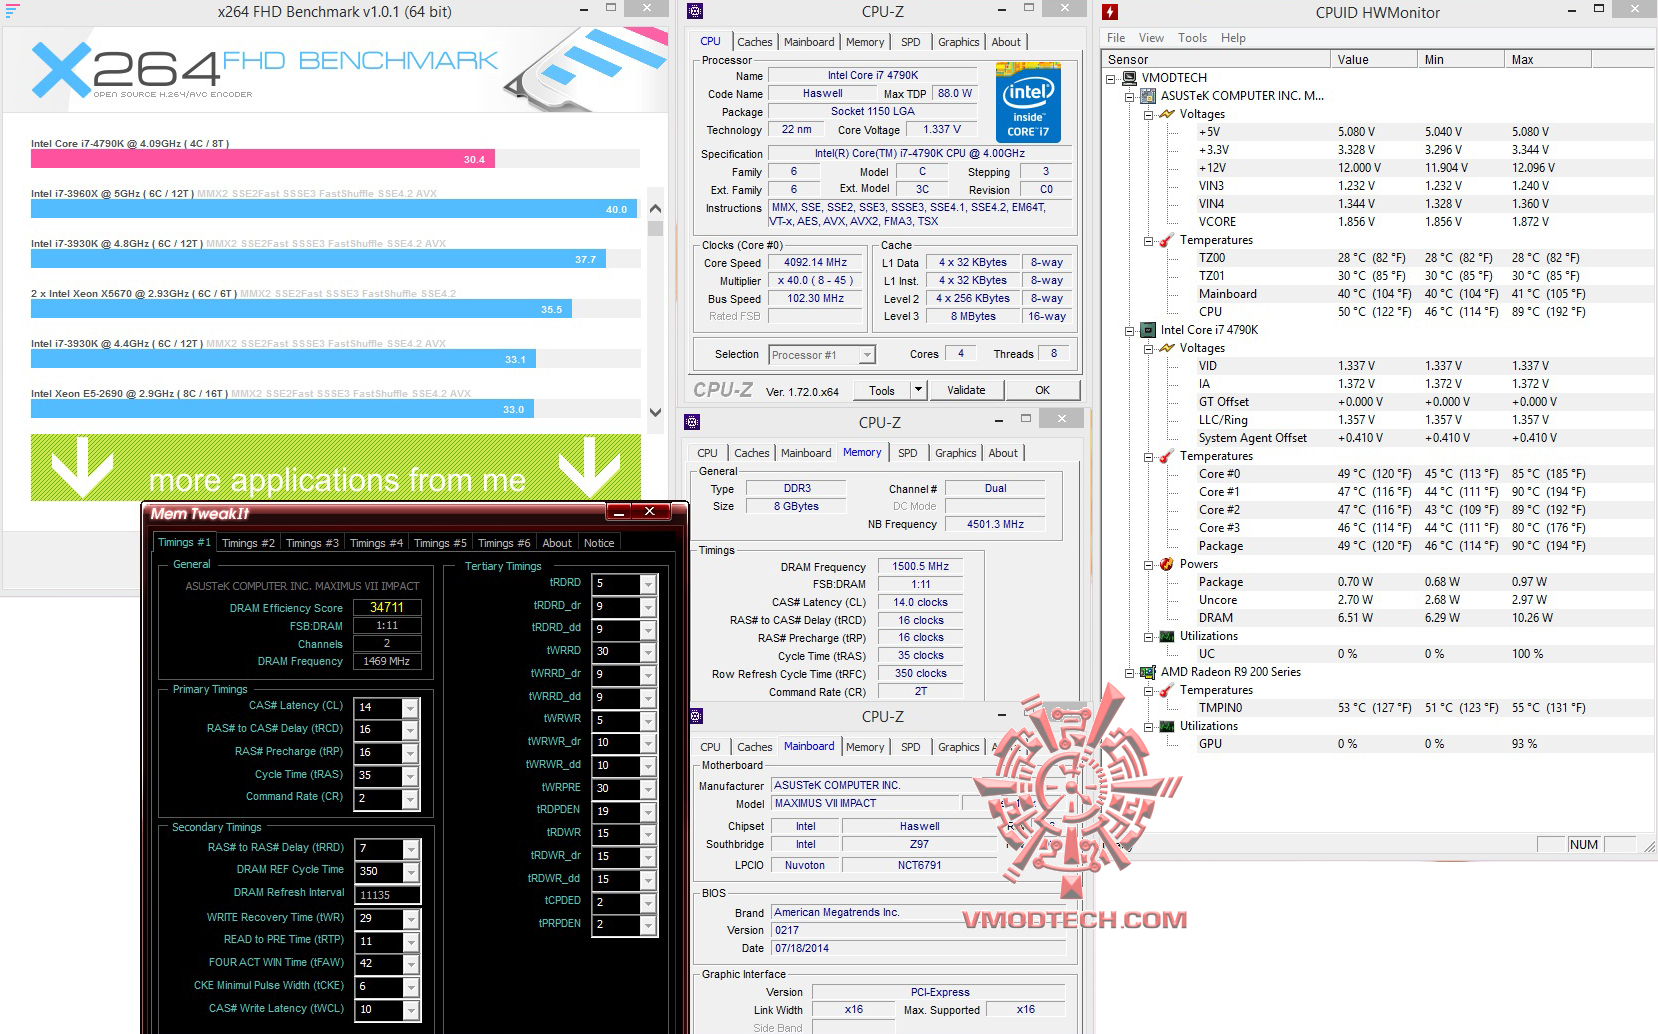Collapse the ASUSTeK COMPUTER INC. node
This screenshot has height=1034, width=1658.
(1130, 96)
